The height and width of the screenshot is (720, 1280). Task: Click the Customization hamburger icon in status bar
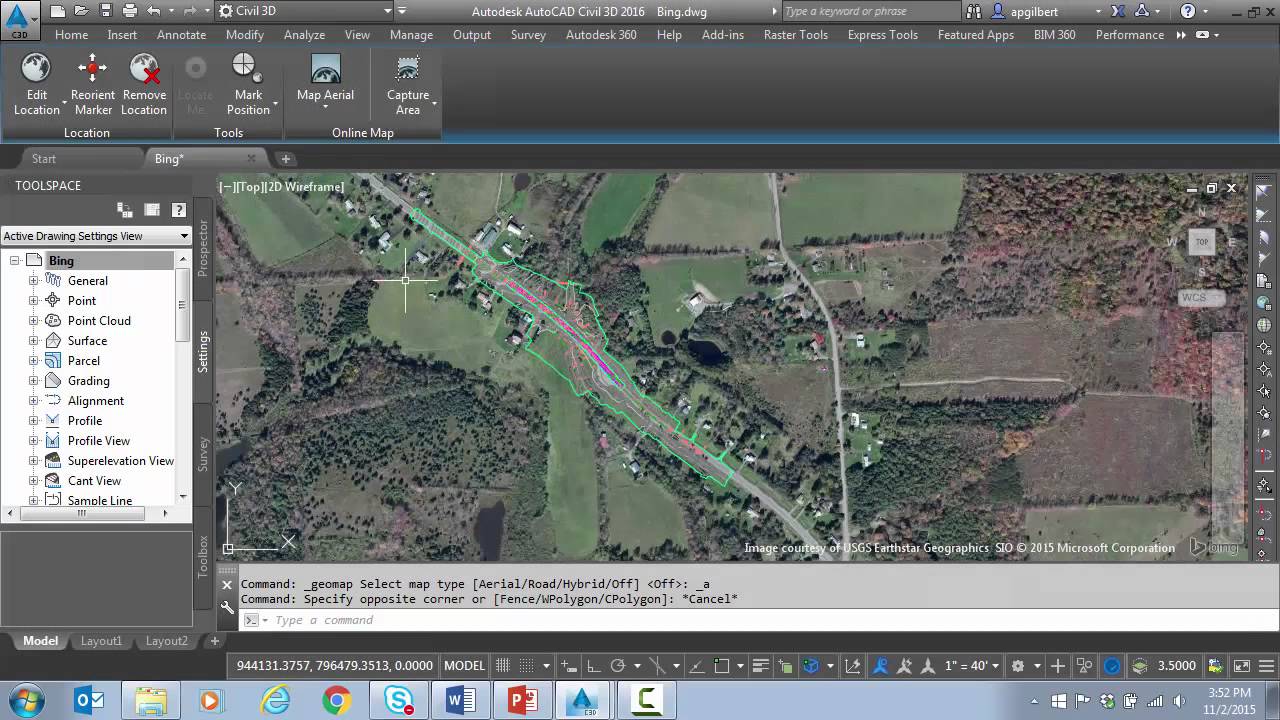point(1266,665)
